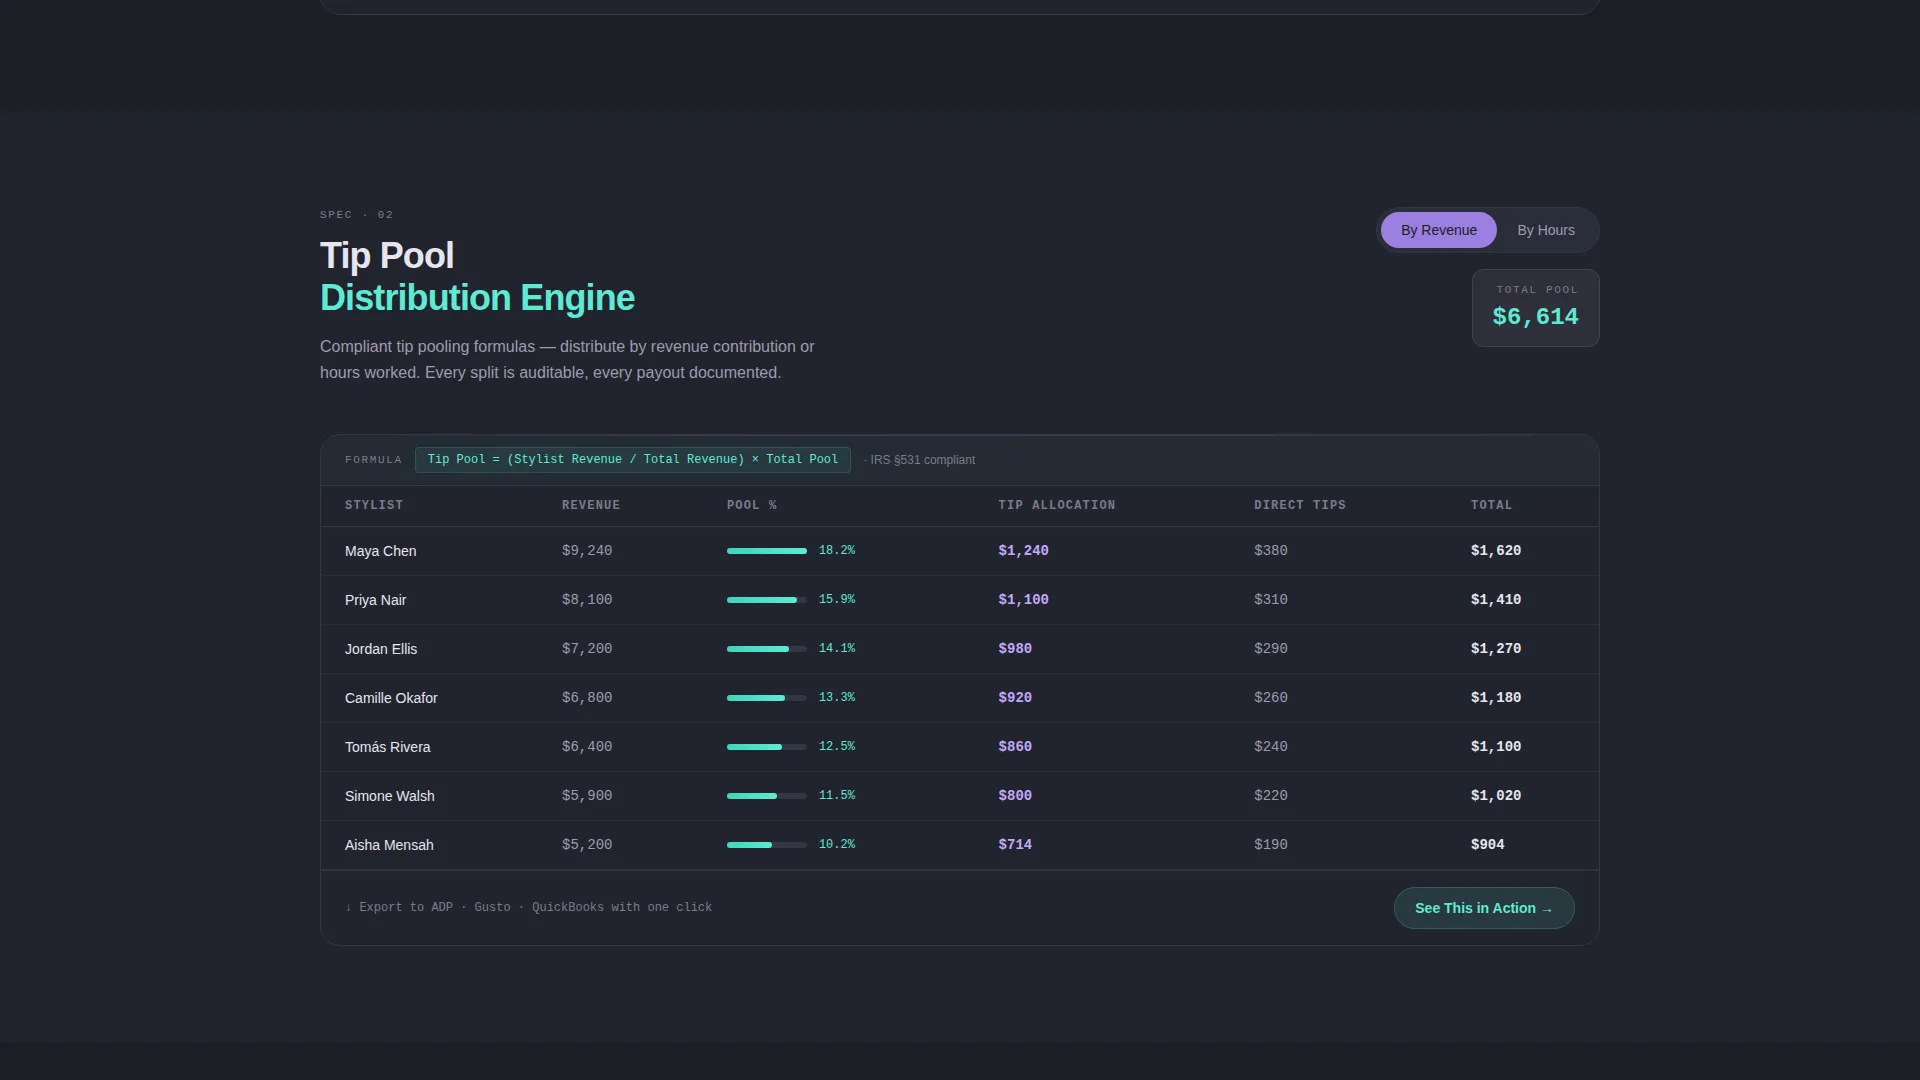The width and height of the screenshot is (1920, 1080).
Task: Click the 14.1% pool share
Action: [837, 649]
